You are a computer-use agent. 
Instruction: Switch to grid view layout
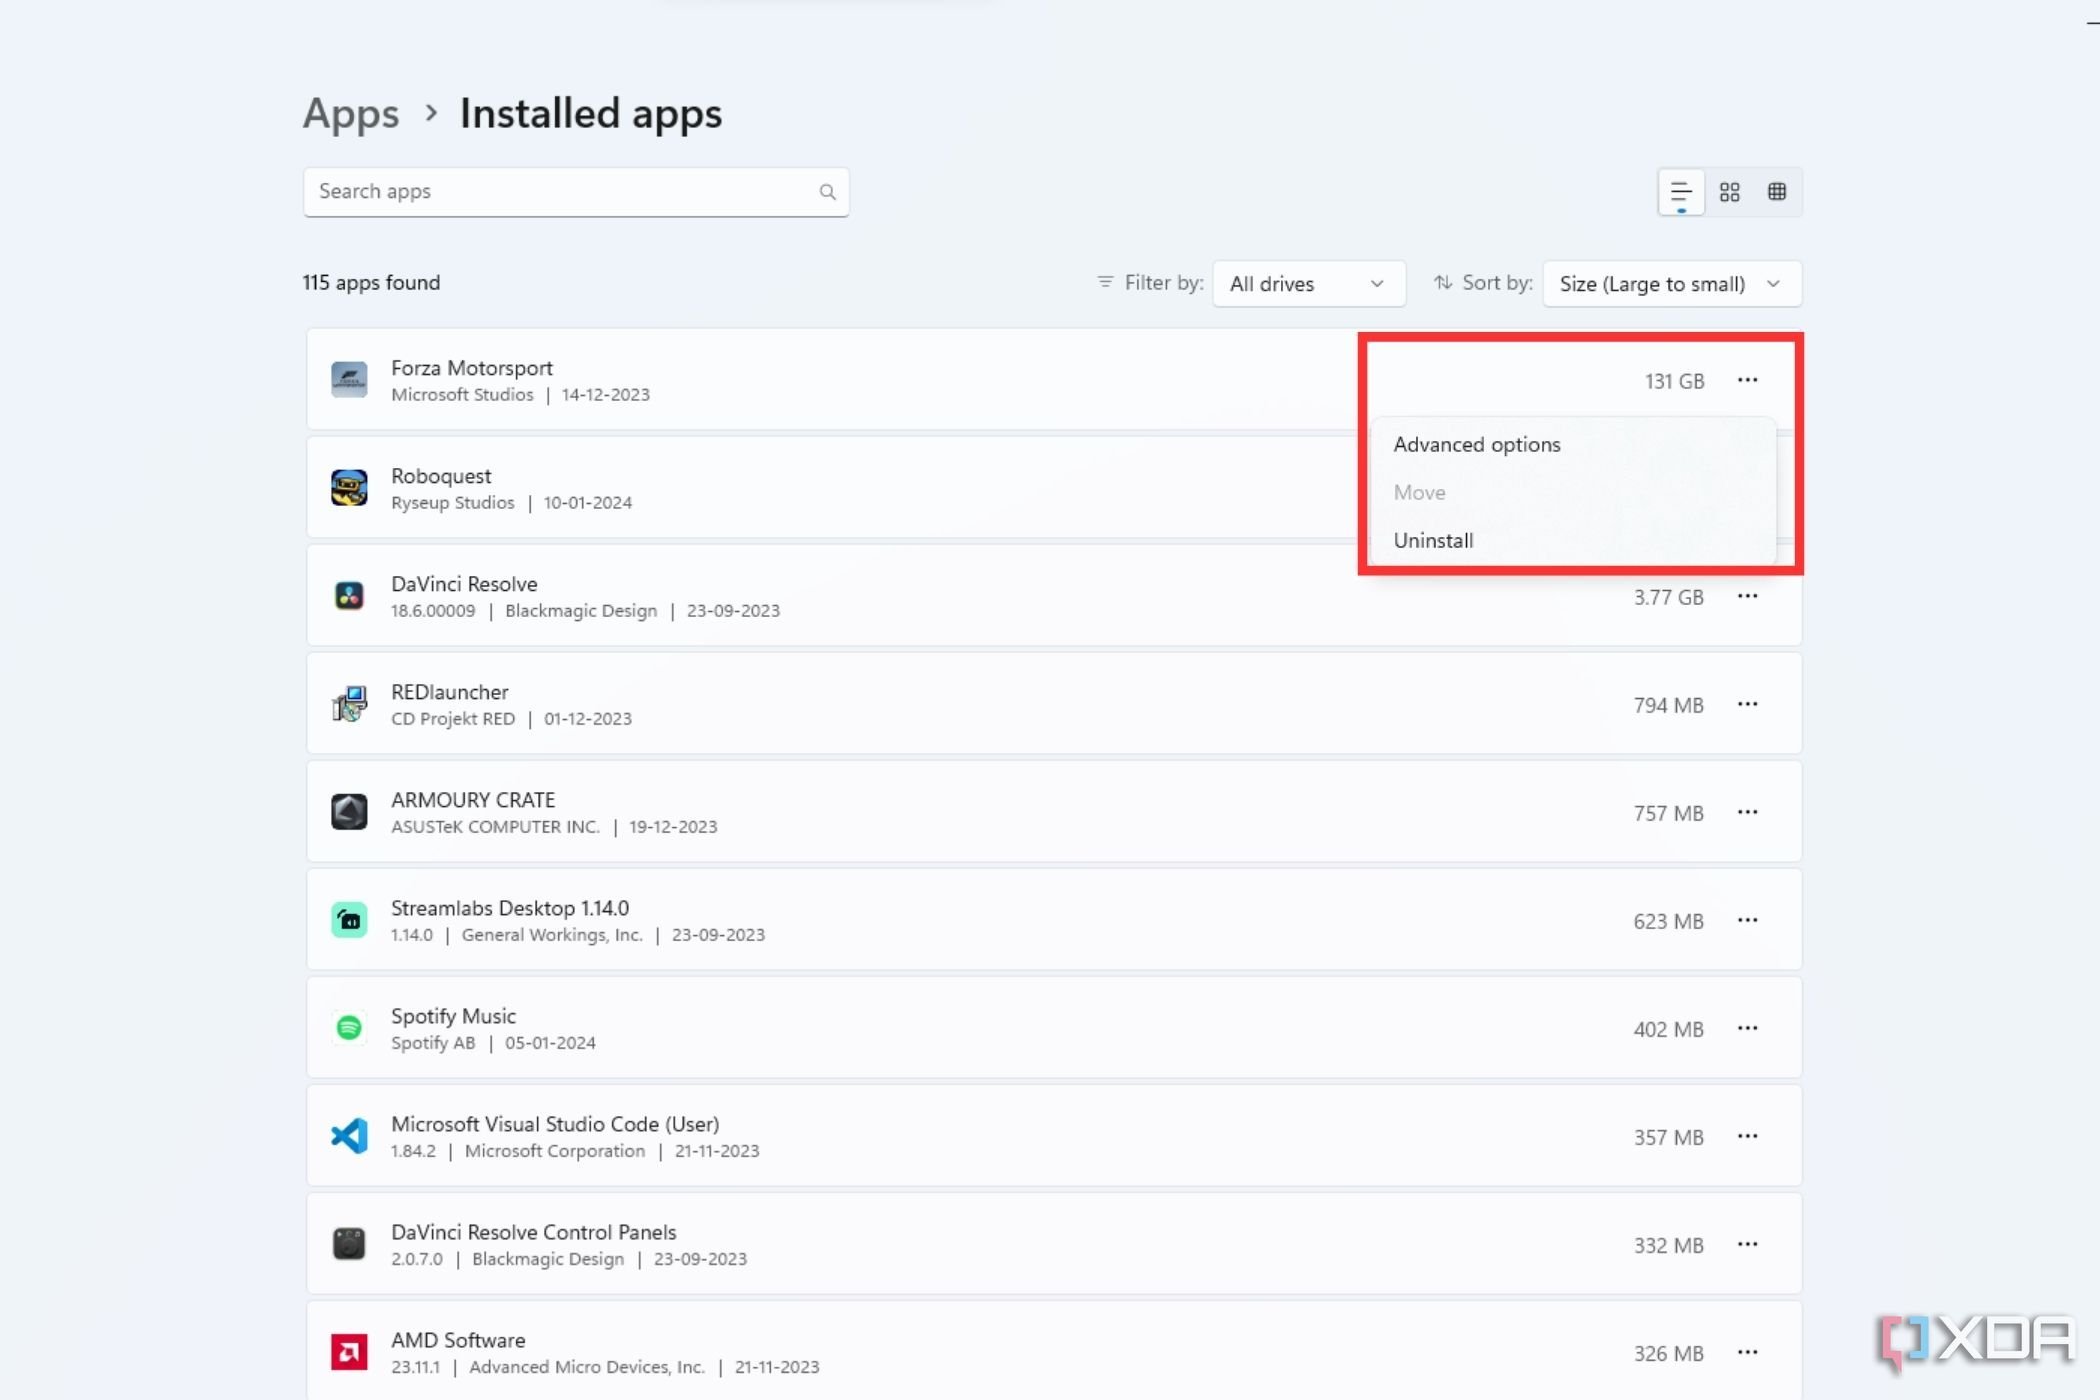[1730, 191]
